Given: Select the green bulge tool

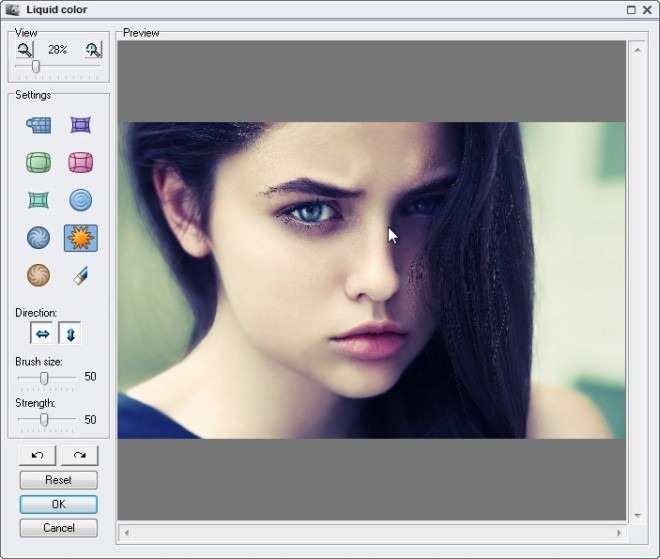Looking at the screenshot, I should [x=38, y=162].
